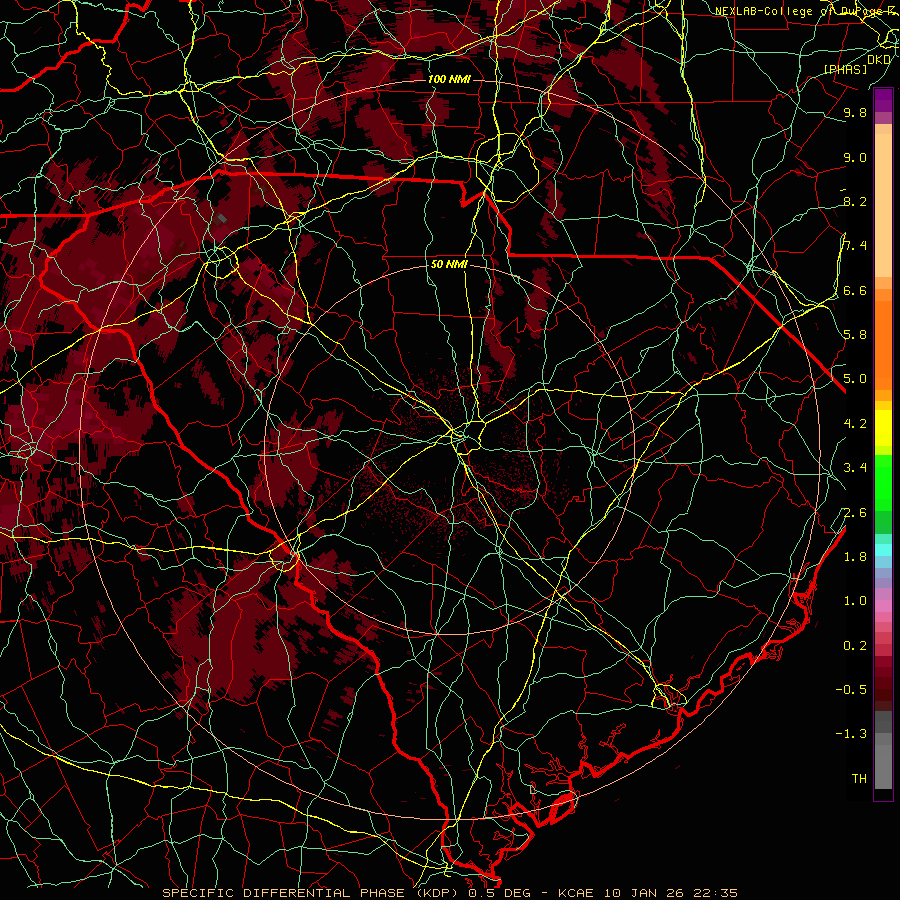
Task: Pick the orange segment of the color bar
Action: [x=883, y=344]
